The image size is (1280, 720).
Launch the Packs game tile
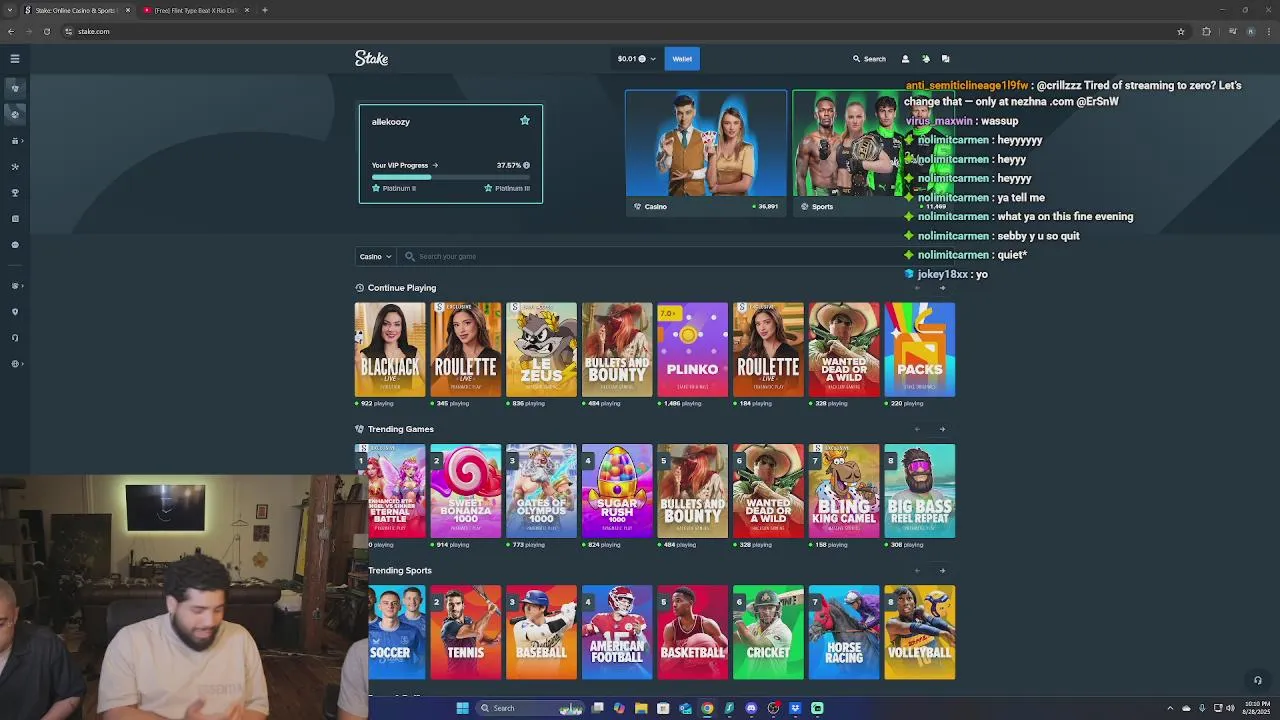tap(919, 350)
